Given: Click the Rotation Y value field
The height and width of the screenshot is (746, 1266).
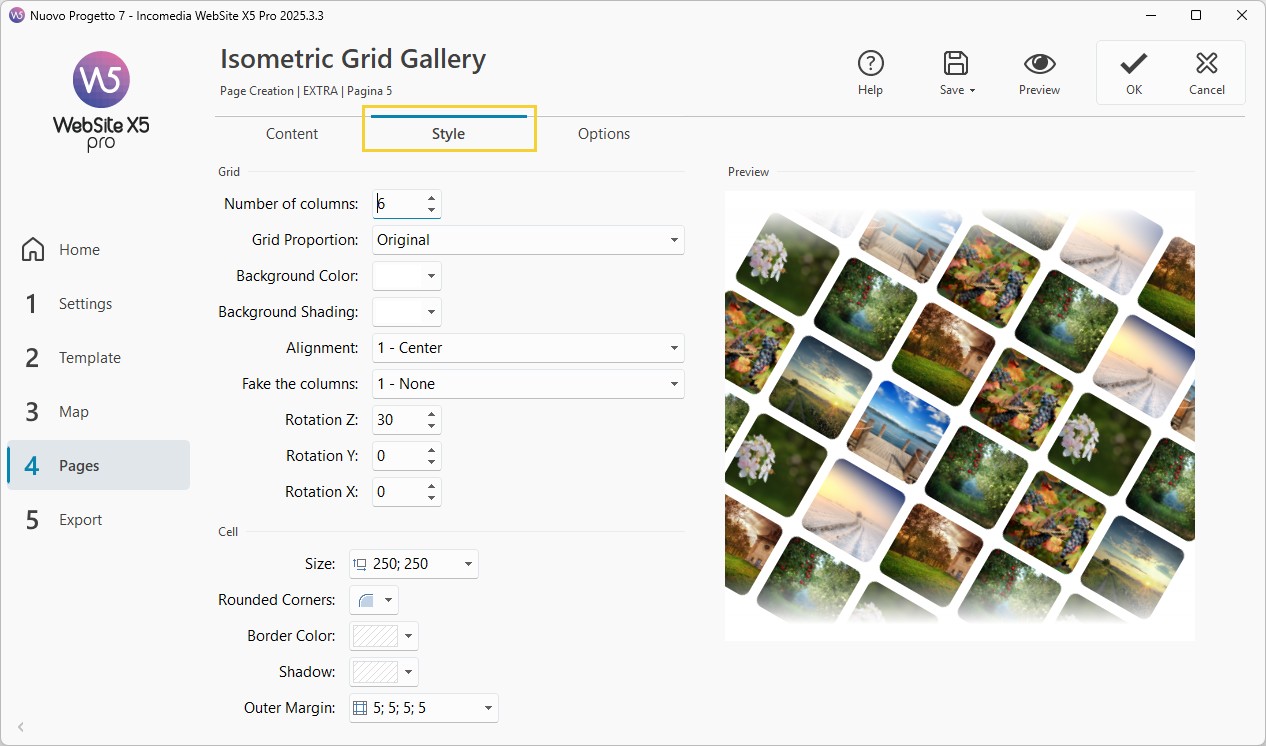Looking at the screenshot, I should [397, 456].
